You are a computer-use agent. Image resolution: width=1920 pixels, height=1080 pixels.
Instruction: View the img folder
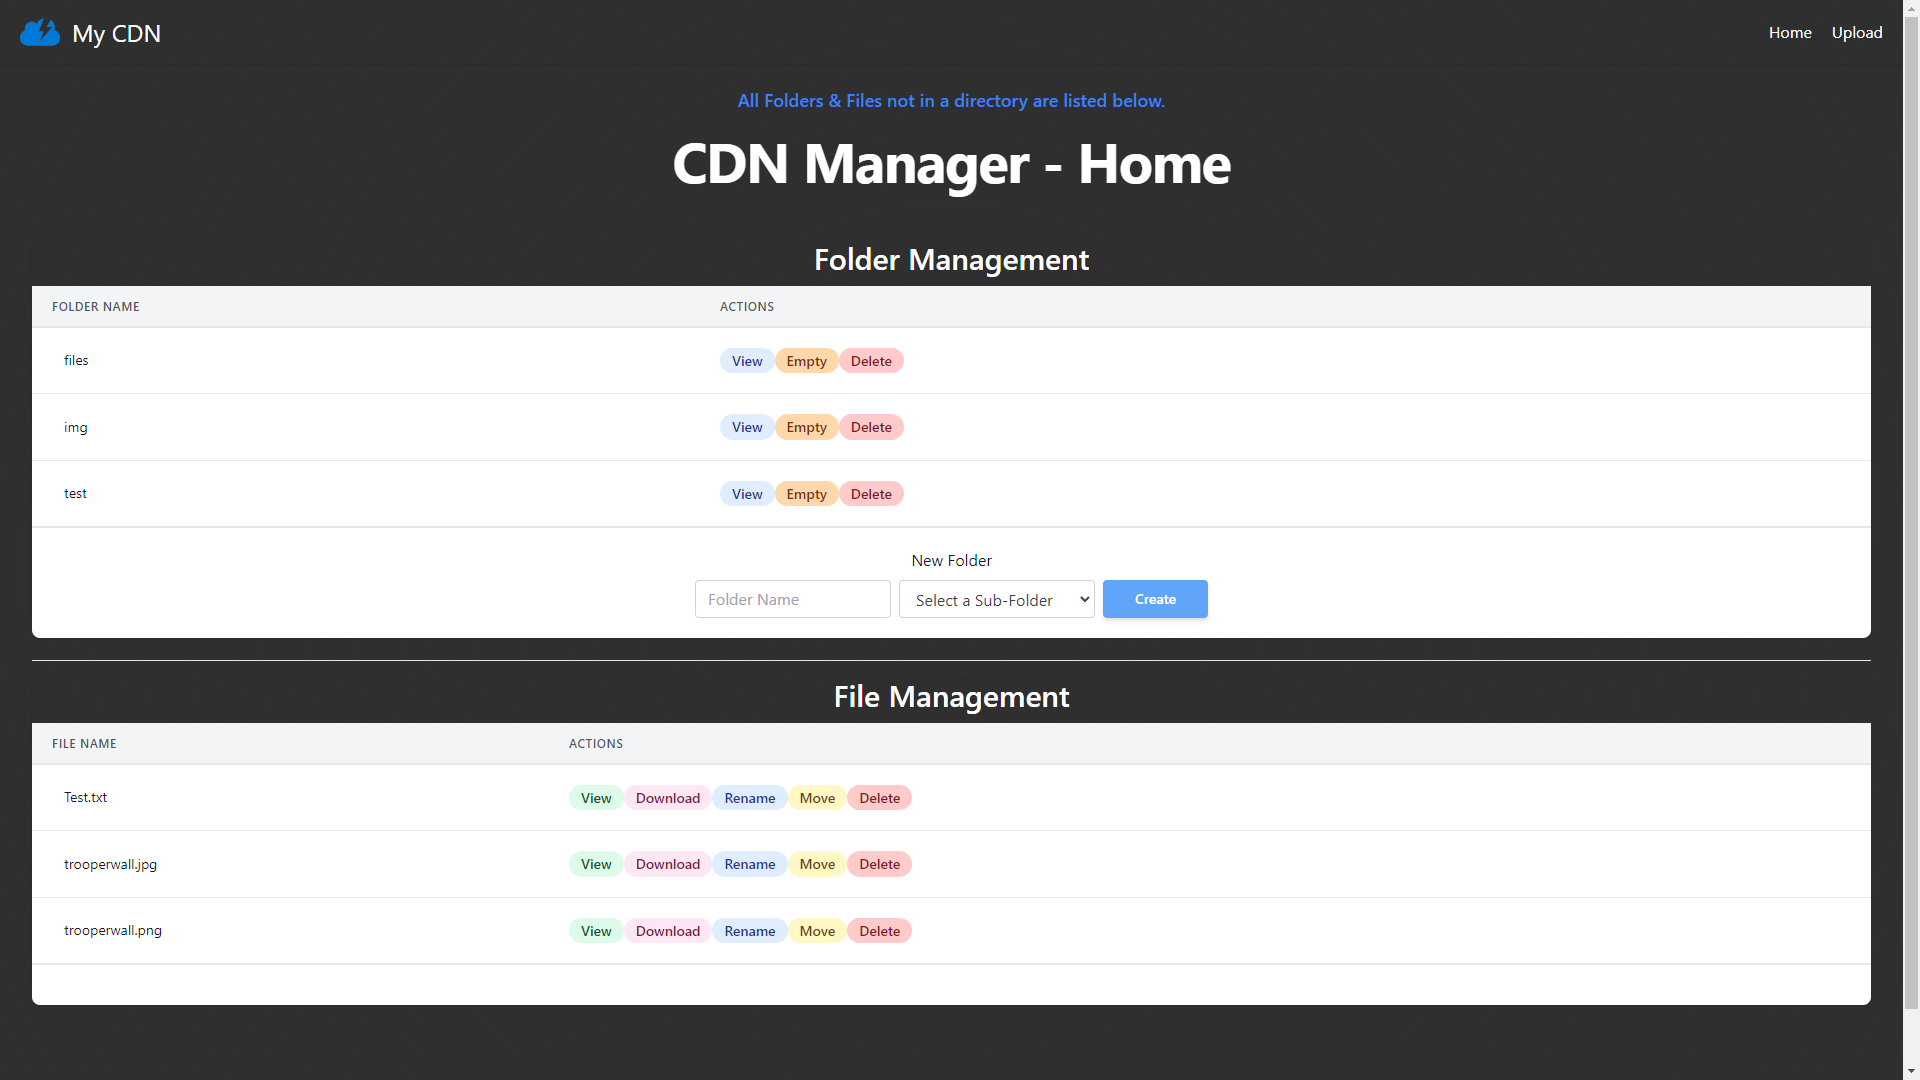(746, 427)
